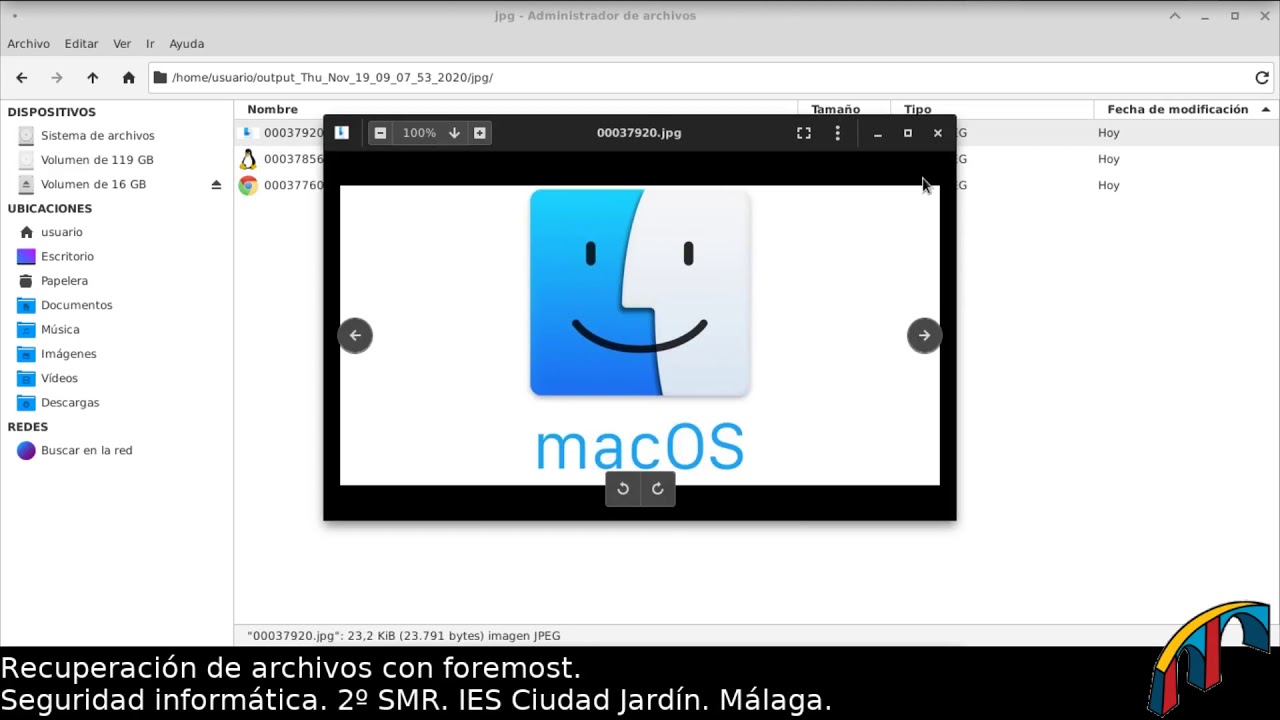The height and width of the screenshot is (720, 1280).
Task: Open the Ir menu
Action: tap(150, 44)
